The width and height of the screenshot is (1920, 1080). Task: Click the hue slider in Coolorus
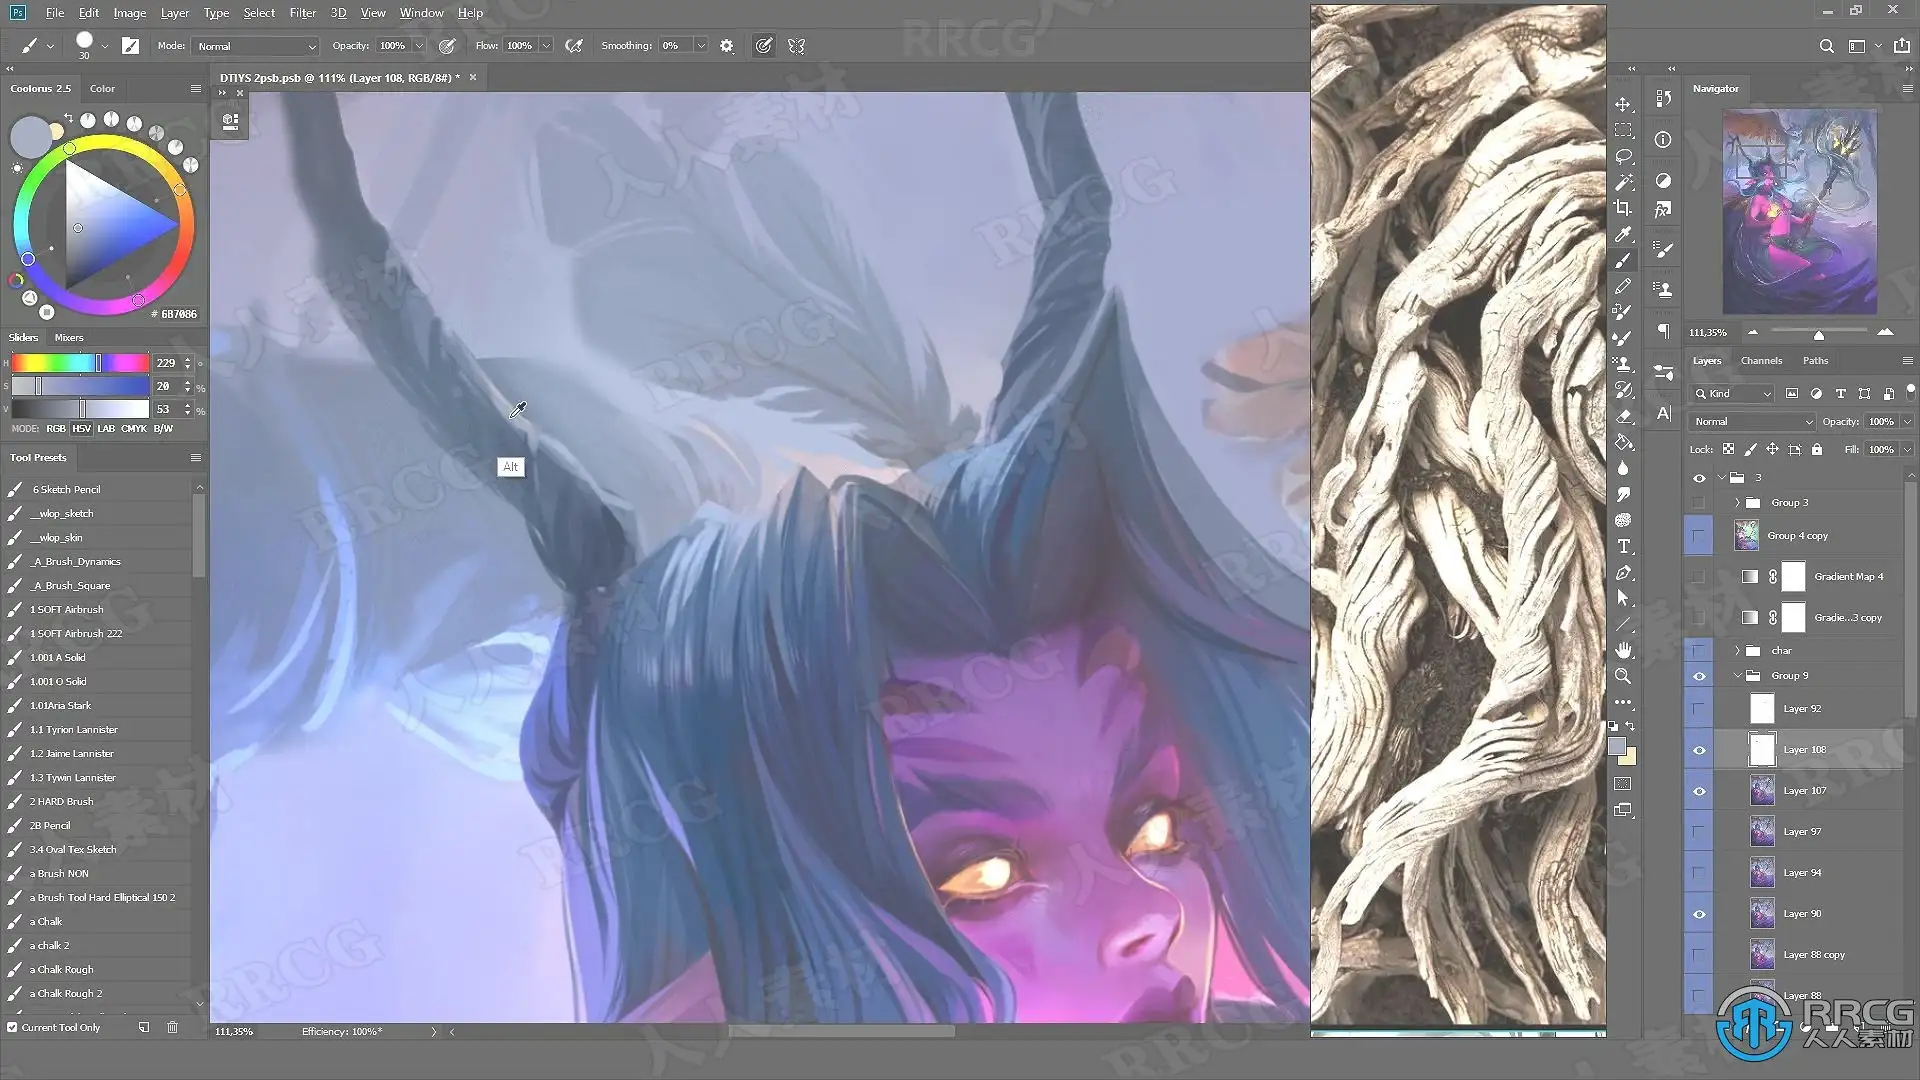[x=80, y=363]
